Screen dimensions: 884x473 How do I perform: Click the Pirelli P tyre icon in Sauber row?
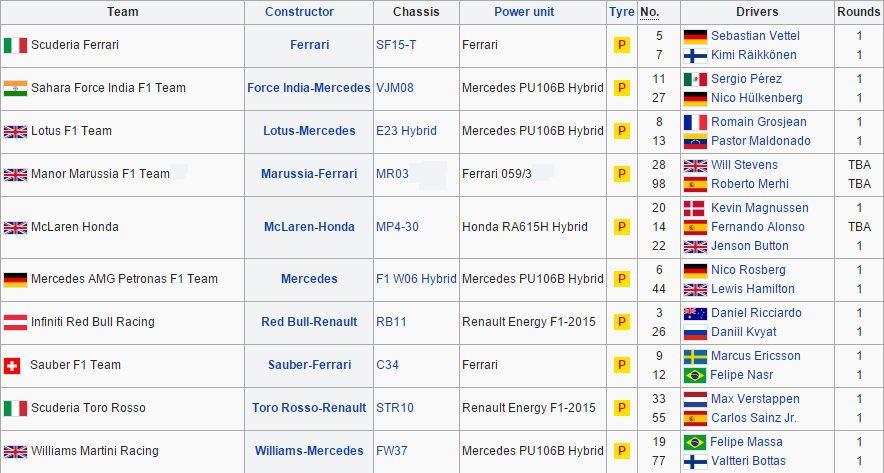tap(621, 365)
